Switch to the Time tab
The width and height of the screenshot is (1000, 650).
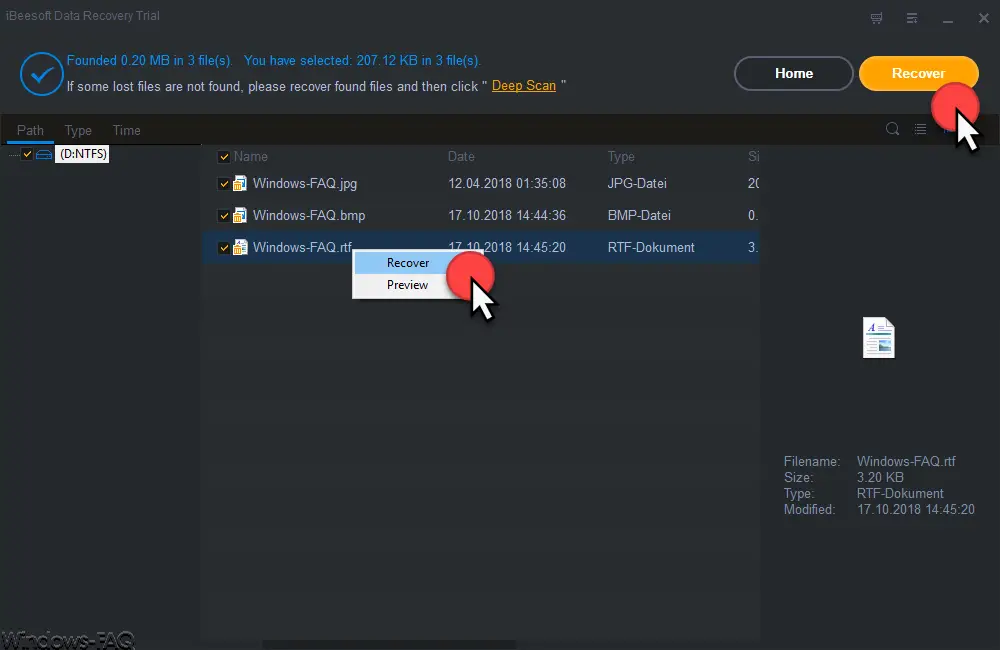(x=126, y=131)
